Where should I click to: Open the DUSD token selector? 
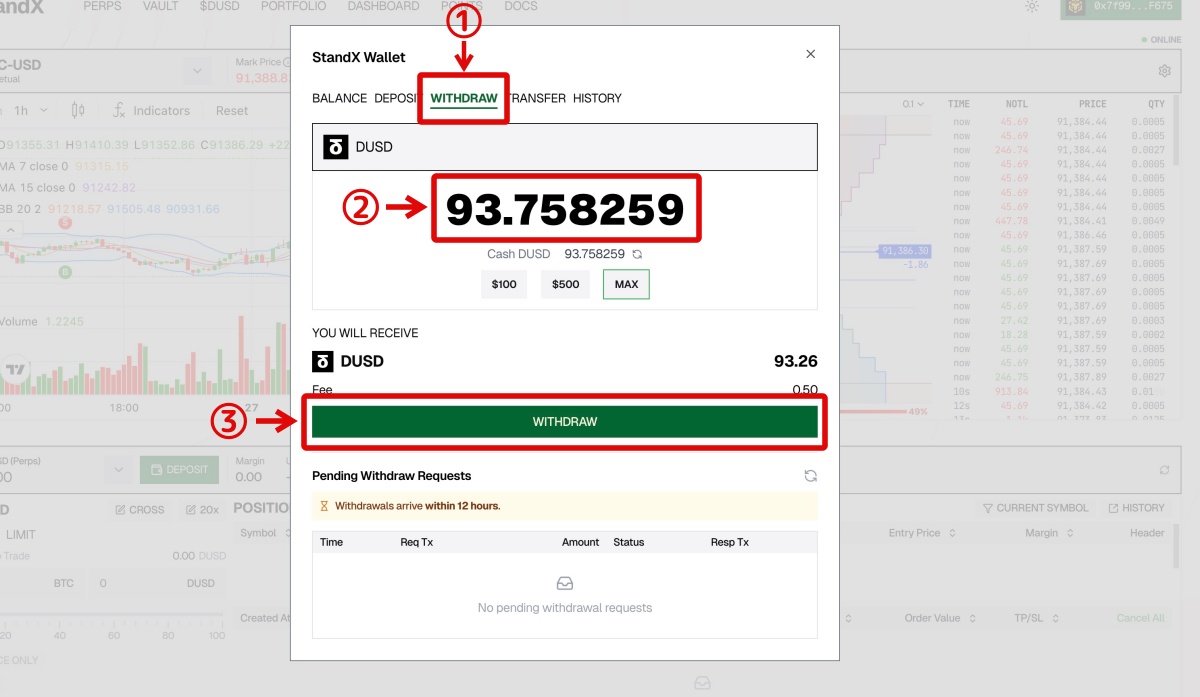point(564,147)
